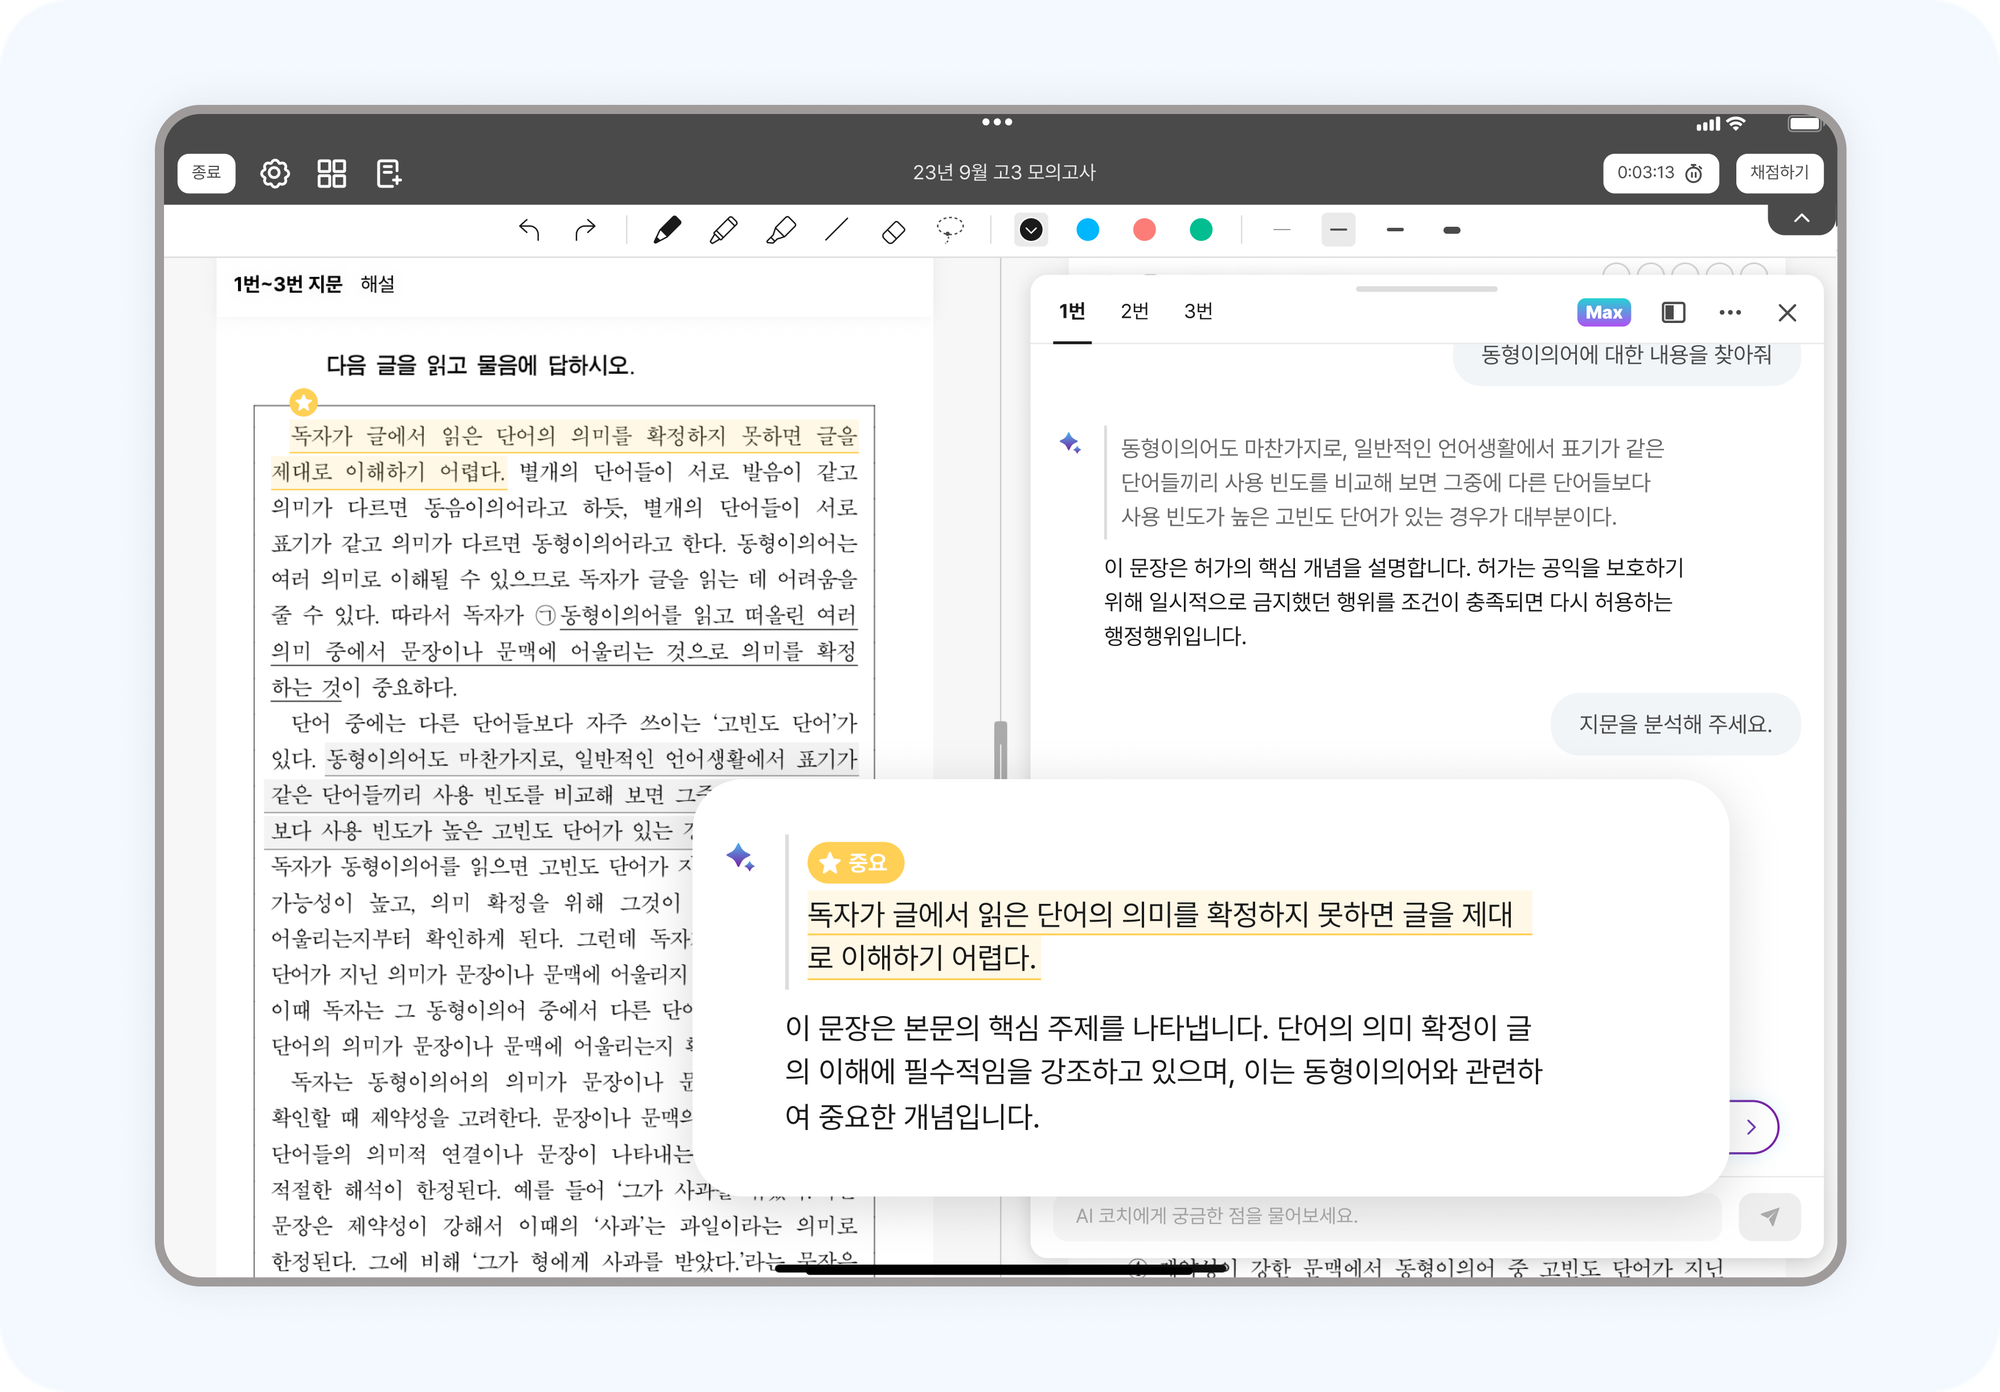Select the pen drawing tool

pyautogui.click(x=667, y=231)
